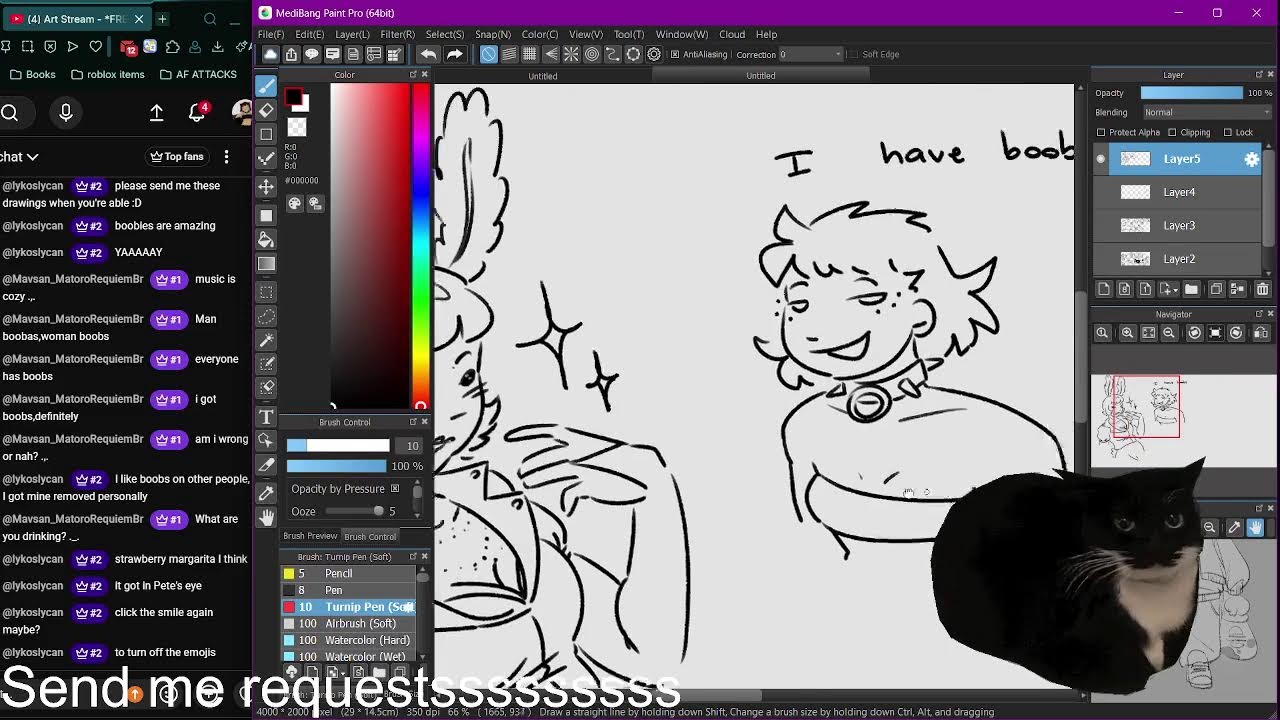This screenshot has width=1280, height=720.
Task: Click the Redo arrow in toolbar
Action: coord(454,54)
